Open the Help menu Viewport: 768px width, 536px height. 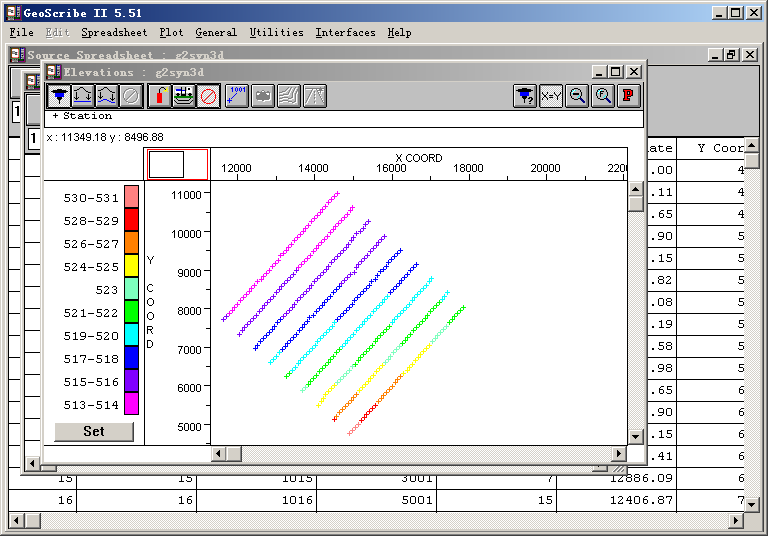tap(399, 32)
